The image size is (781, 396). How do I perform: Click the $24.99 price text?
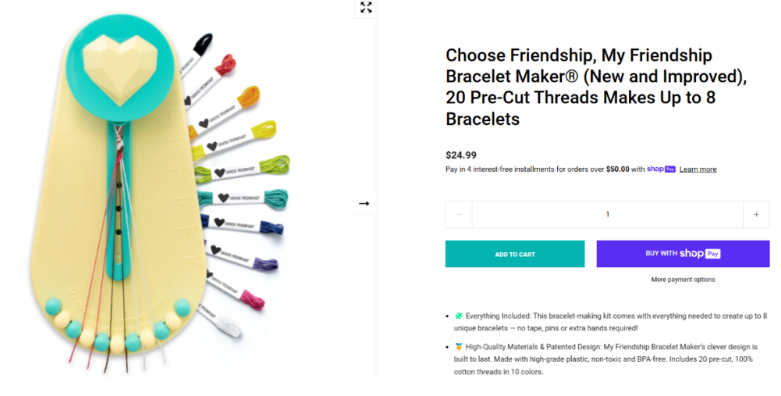pyautogui.click(x=461, y=155)
